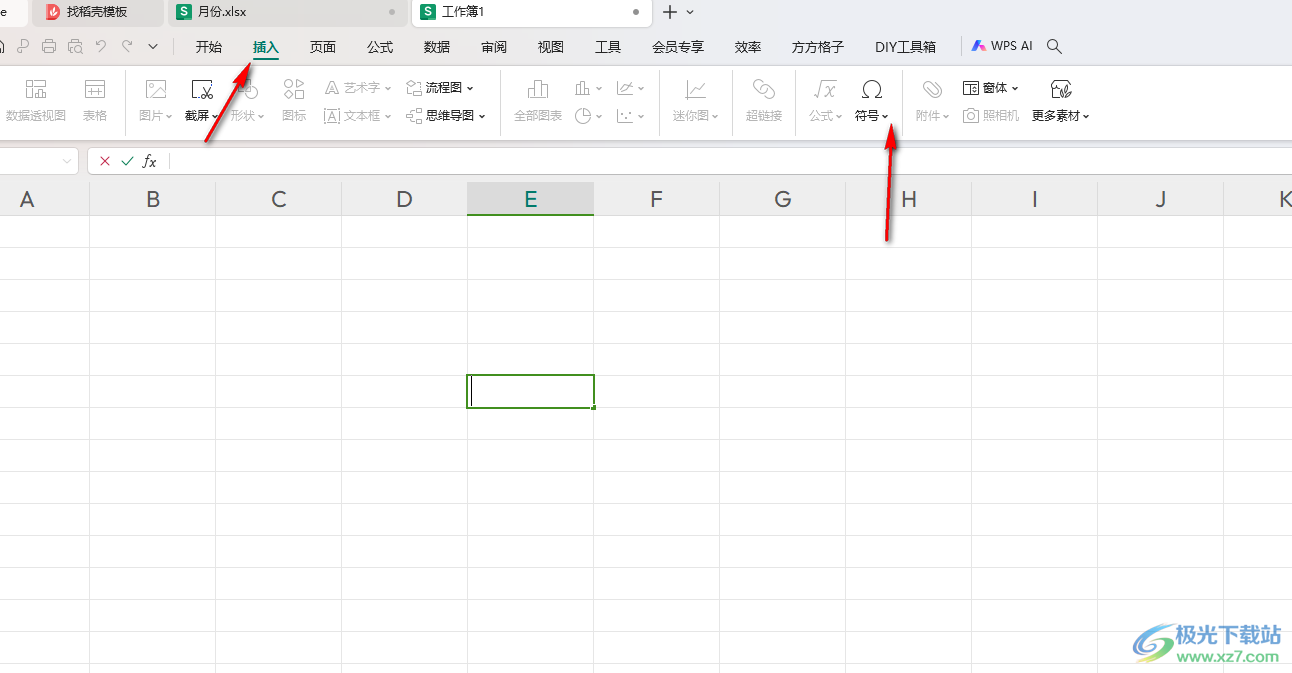Select column C header
Viewport: 1292px width, 673px height.
(279, 199)
